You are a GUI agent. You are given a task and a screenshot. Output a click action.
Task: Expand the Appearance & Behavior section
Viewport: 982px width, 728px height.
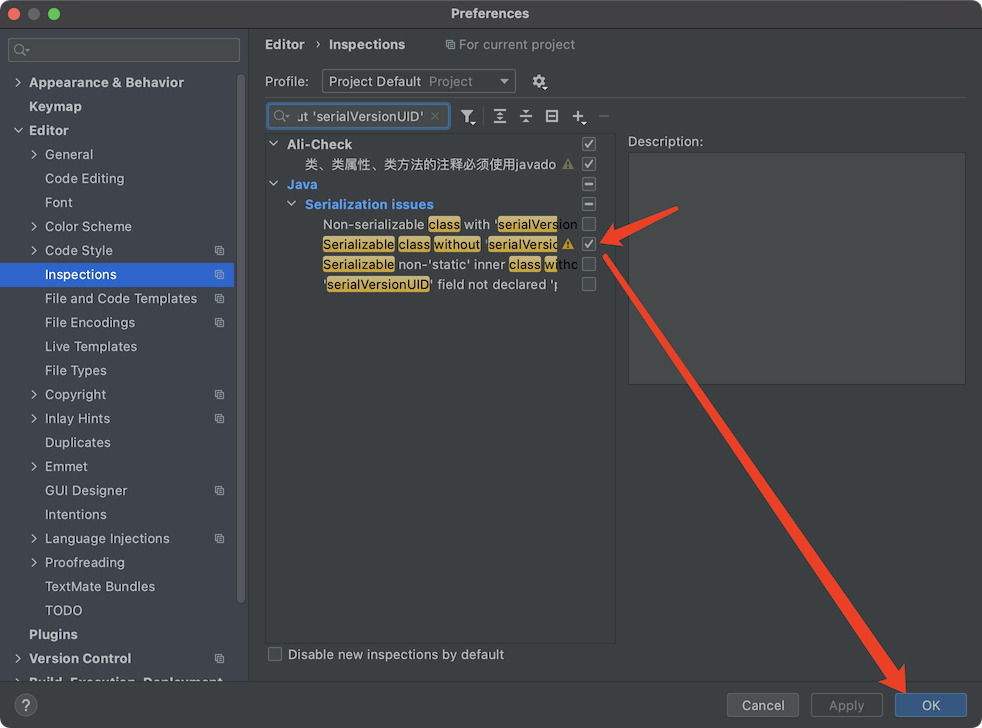18,83
